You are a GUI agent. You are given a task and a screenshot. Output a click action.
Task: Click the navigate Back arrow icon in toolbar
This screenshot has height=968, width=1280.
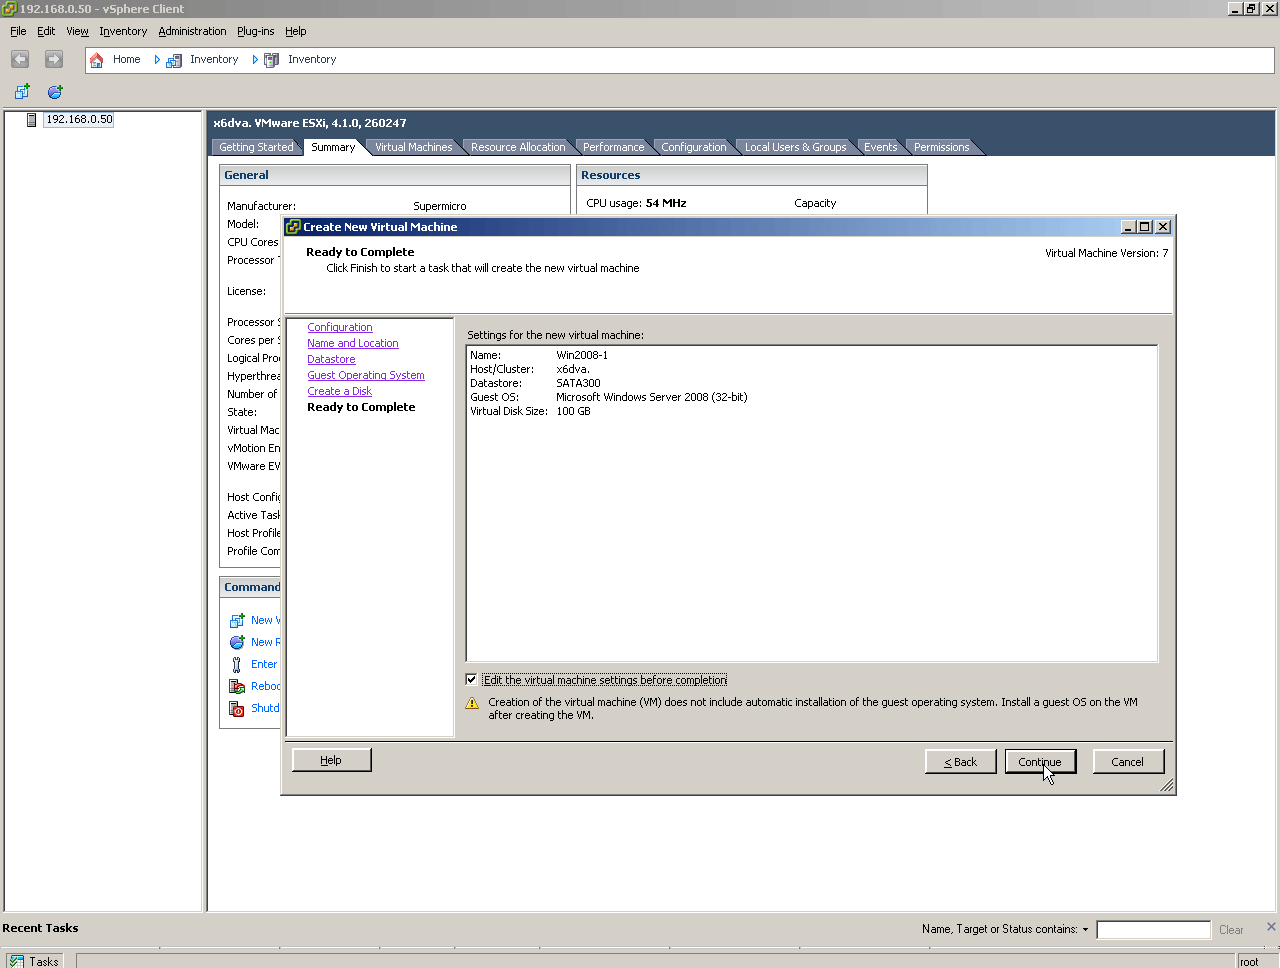click(20, 60)
